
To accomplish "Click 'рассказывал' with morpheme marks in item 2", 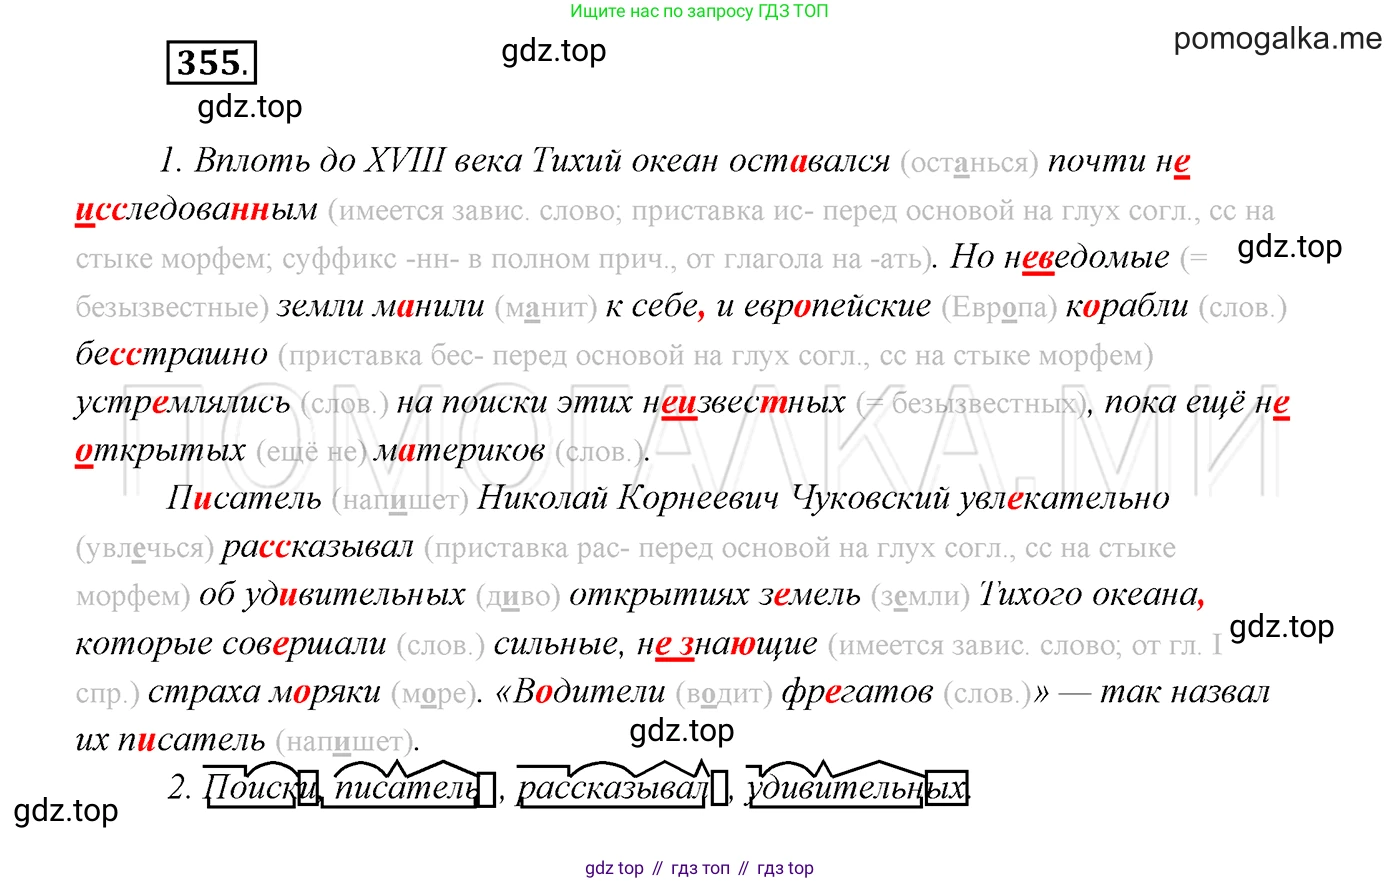I will point(622,788).
